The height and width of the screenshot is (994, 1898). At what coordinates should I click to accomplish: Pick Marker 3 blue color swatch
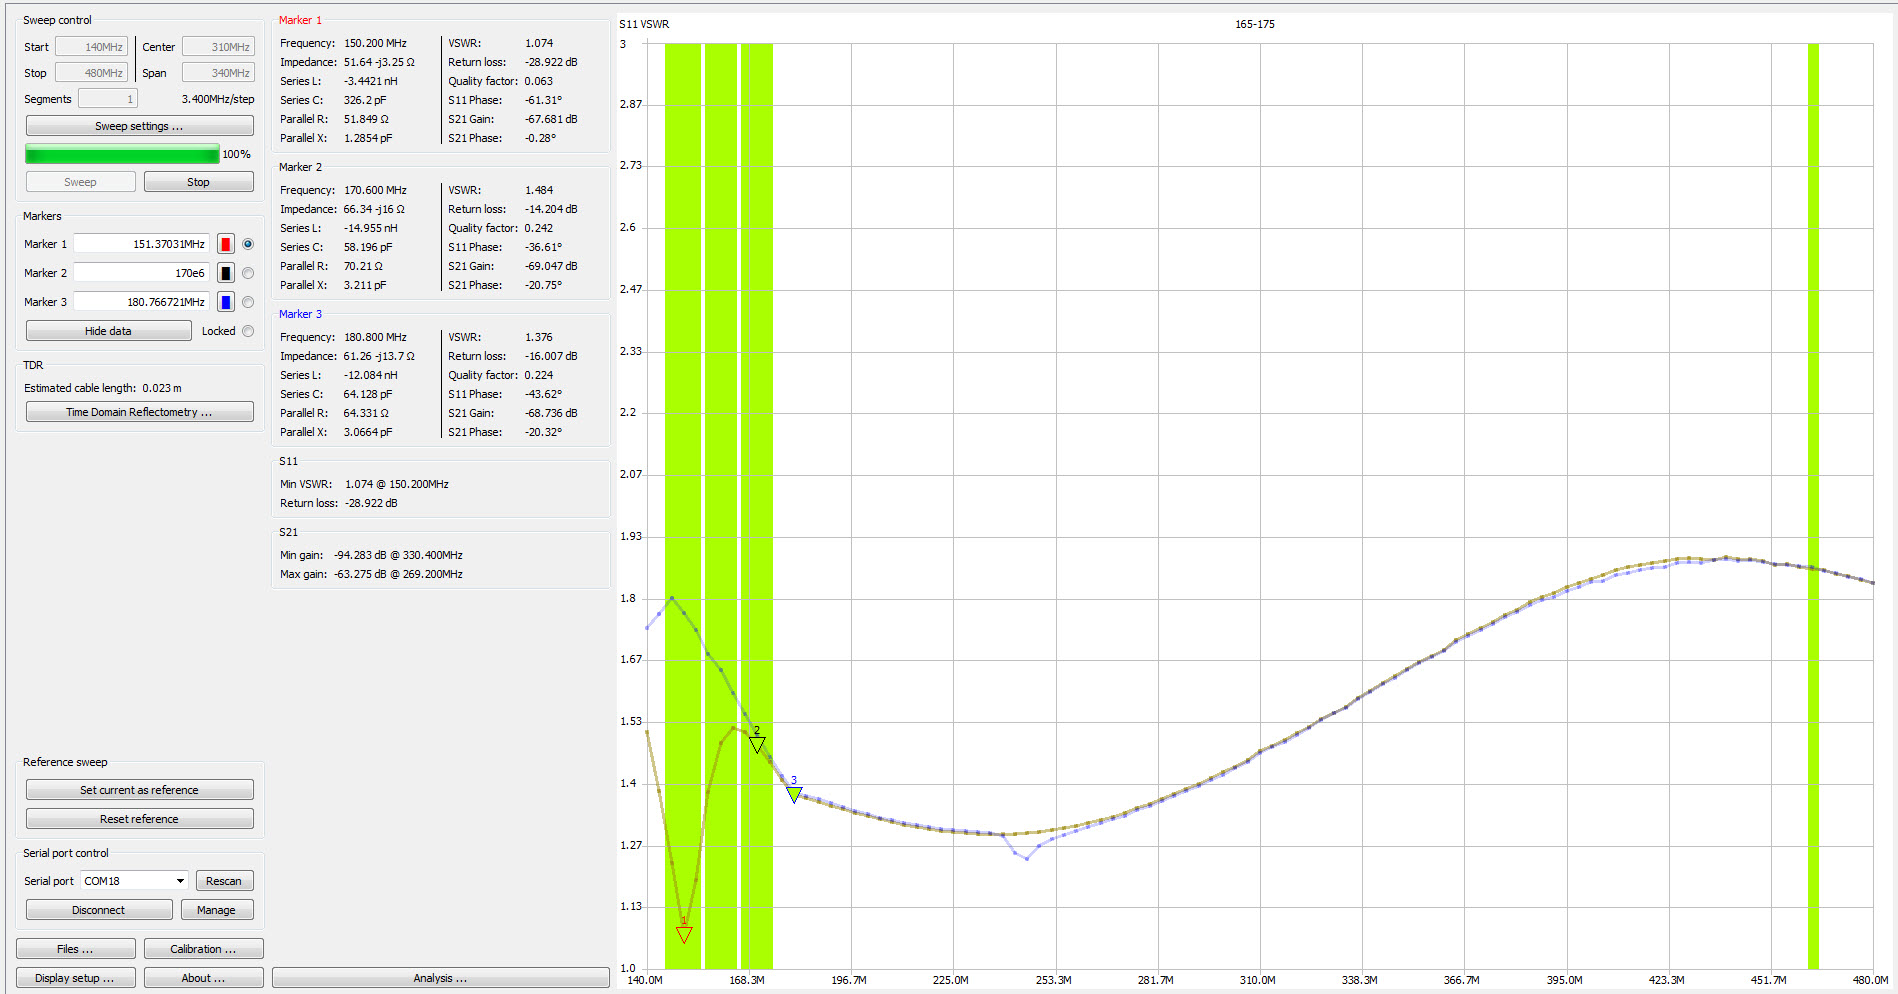pyautogui.click(x=226, y=302)
